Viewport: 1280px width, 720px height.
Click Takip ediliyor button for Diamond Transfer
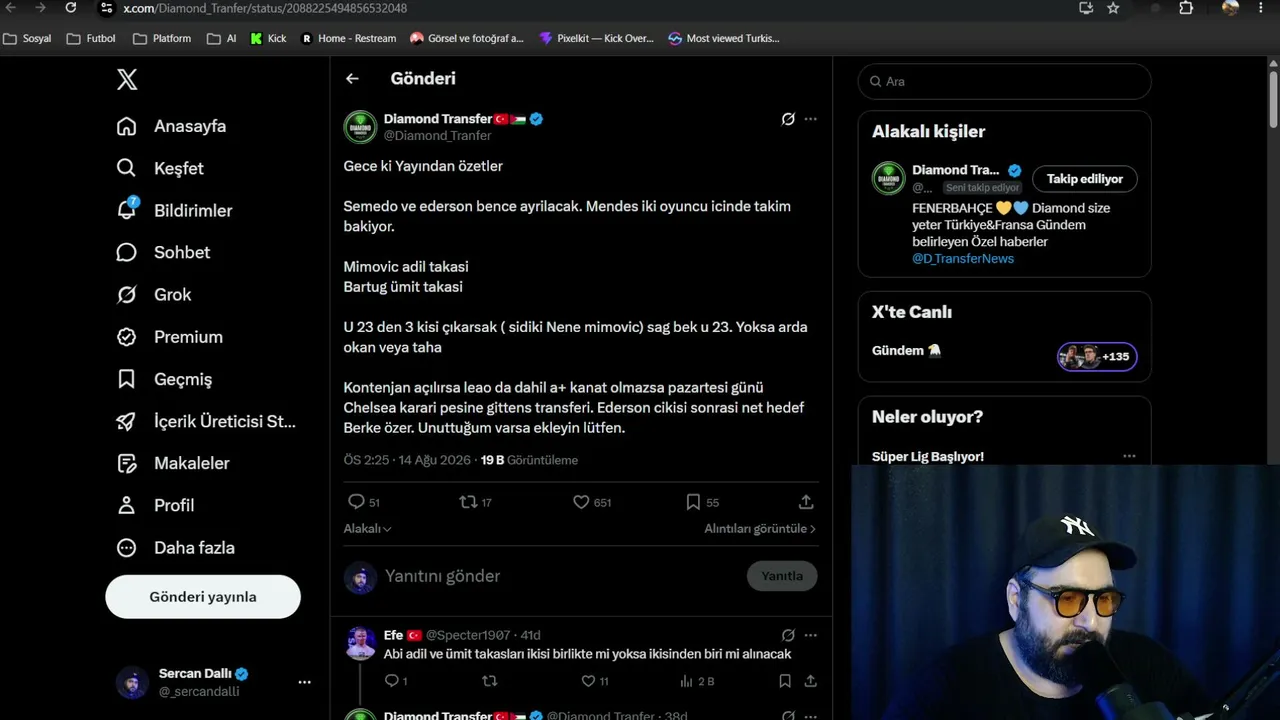[1085, 179]
